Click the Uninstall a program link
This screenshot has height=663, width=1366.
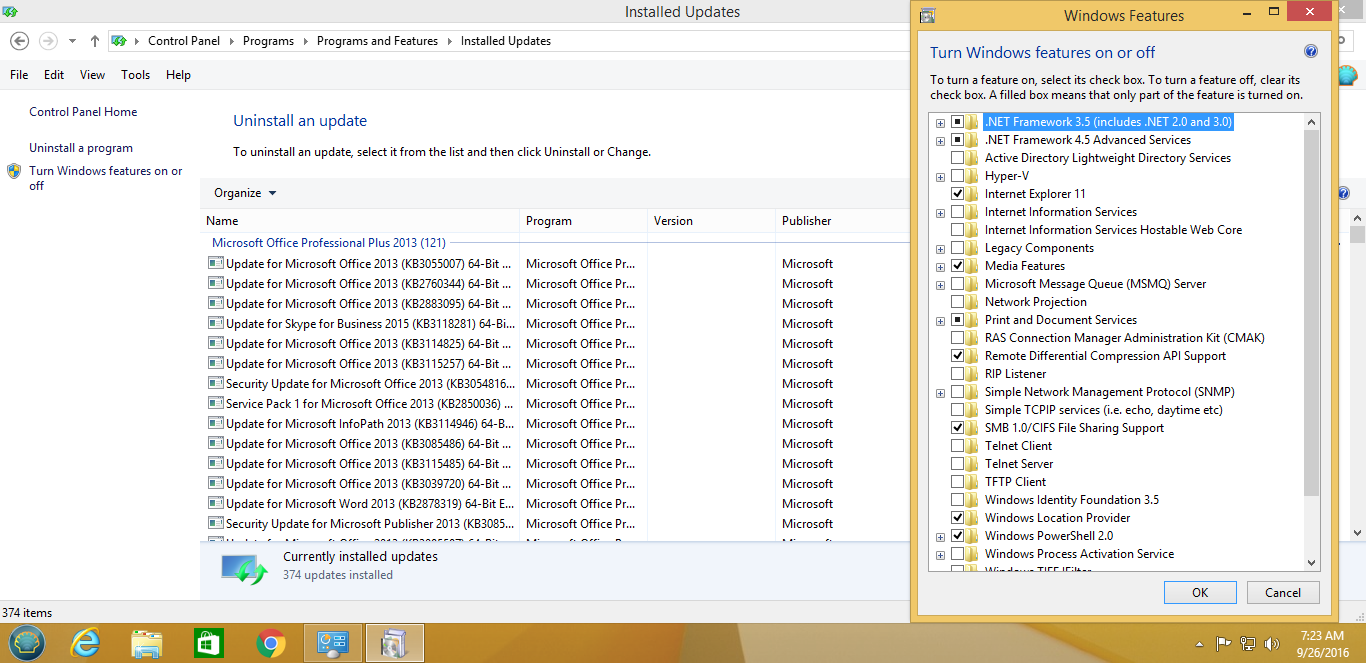[x=81, y=148]
